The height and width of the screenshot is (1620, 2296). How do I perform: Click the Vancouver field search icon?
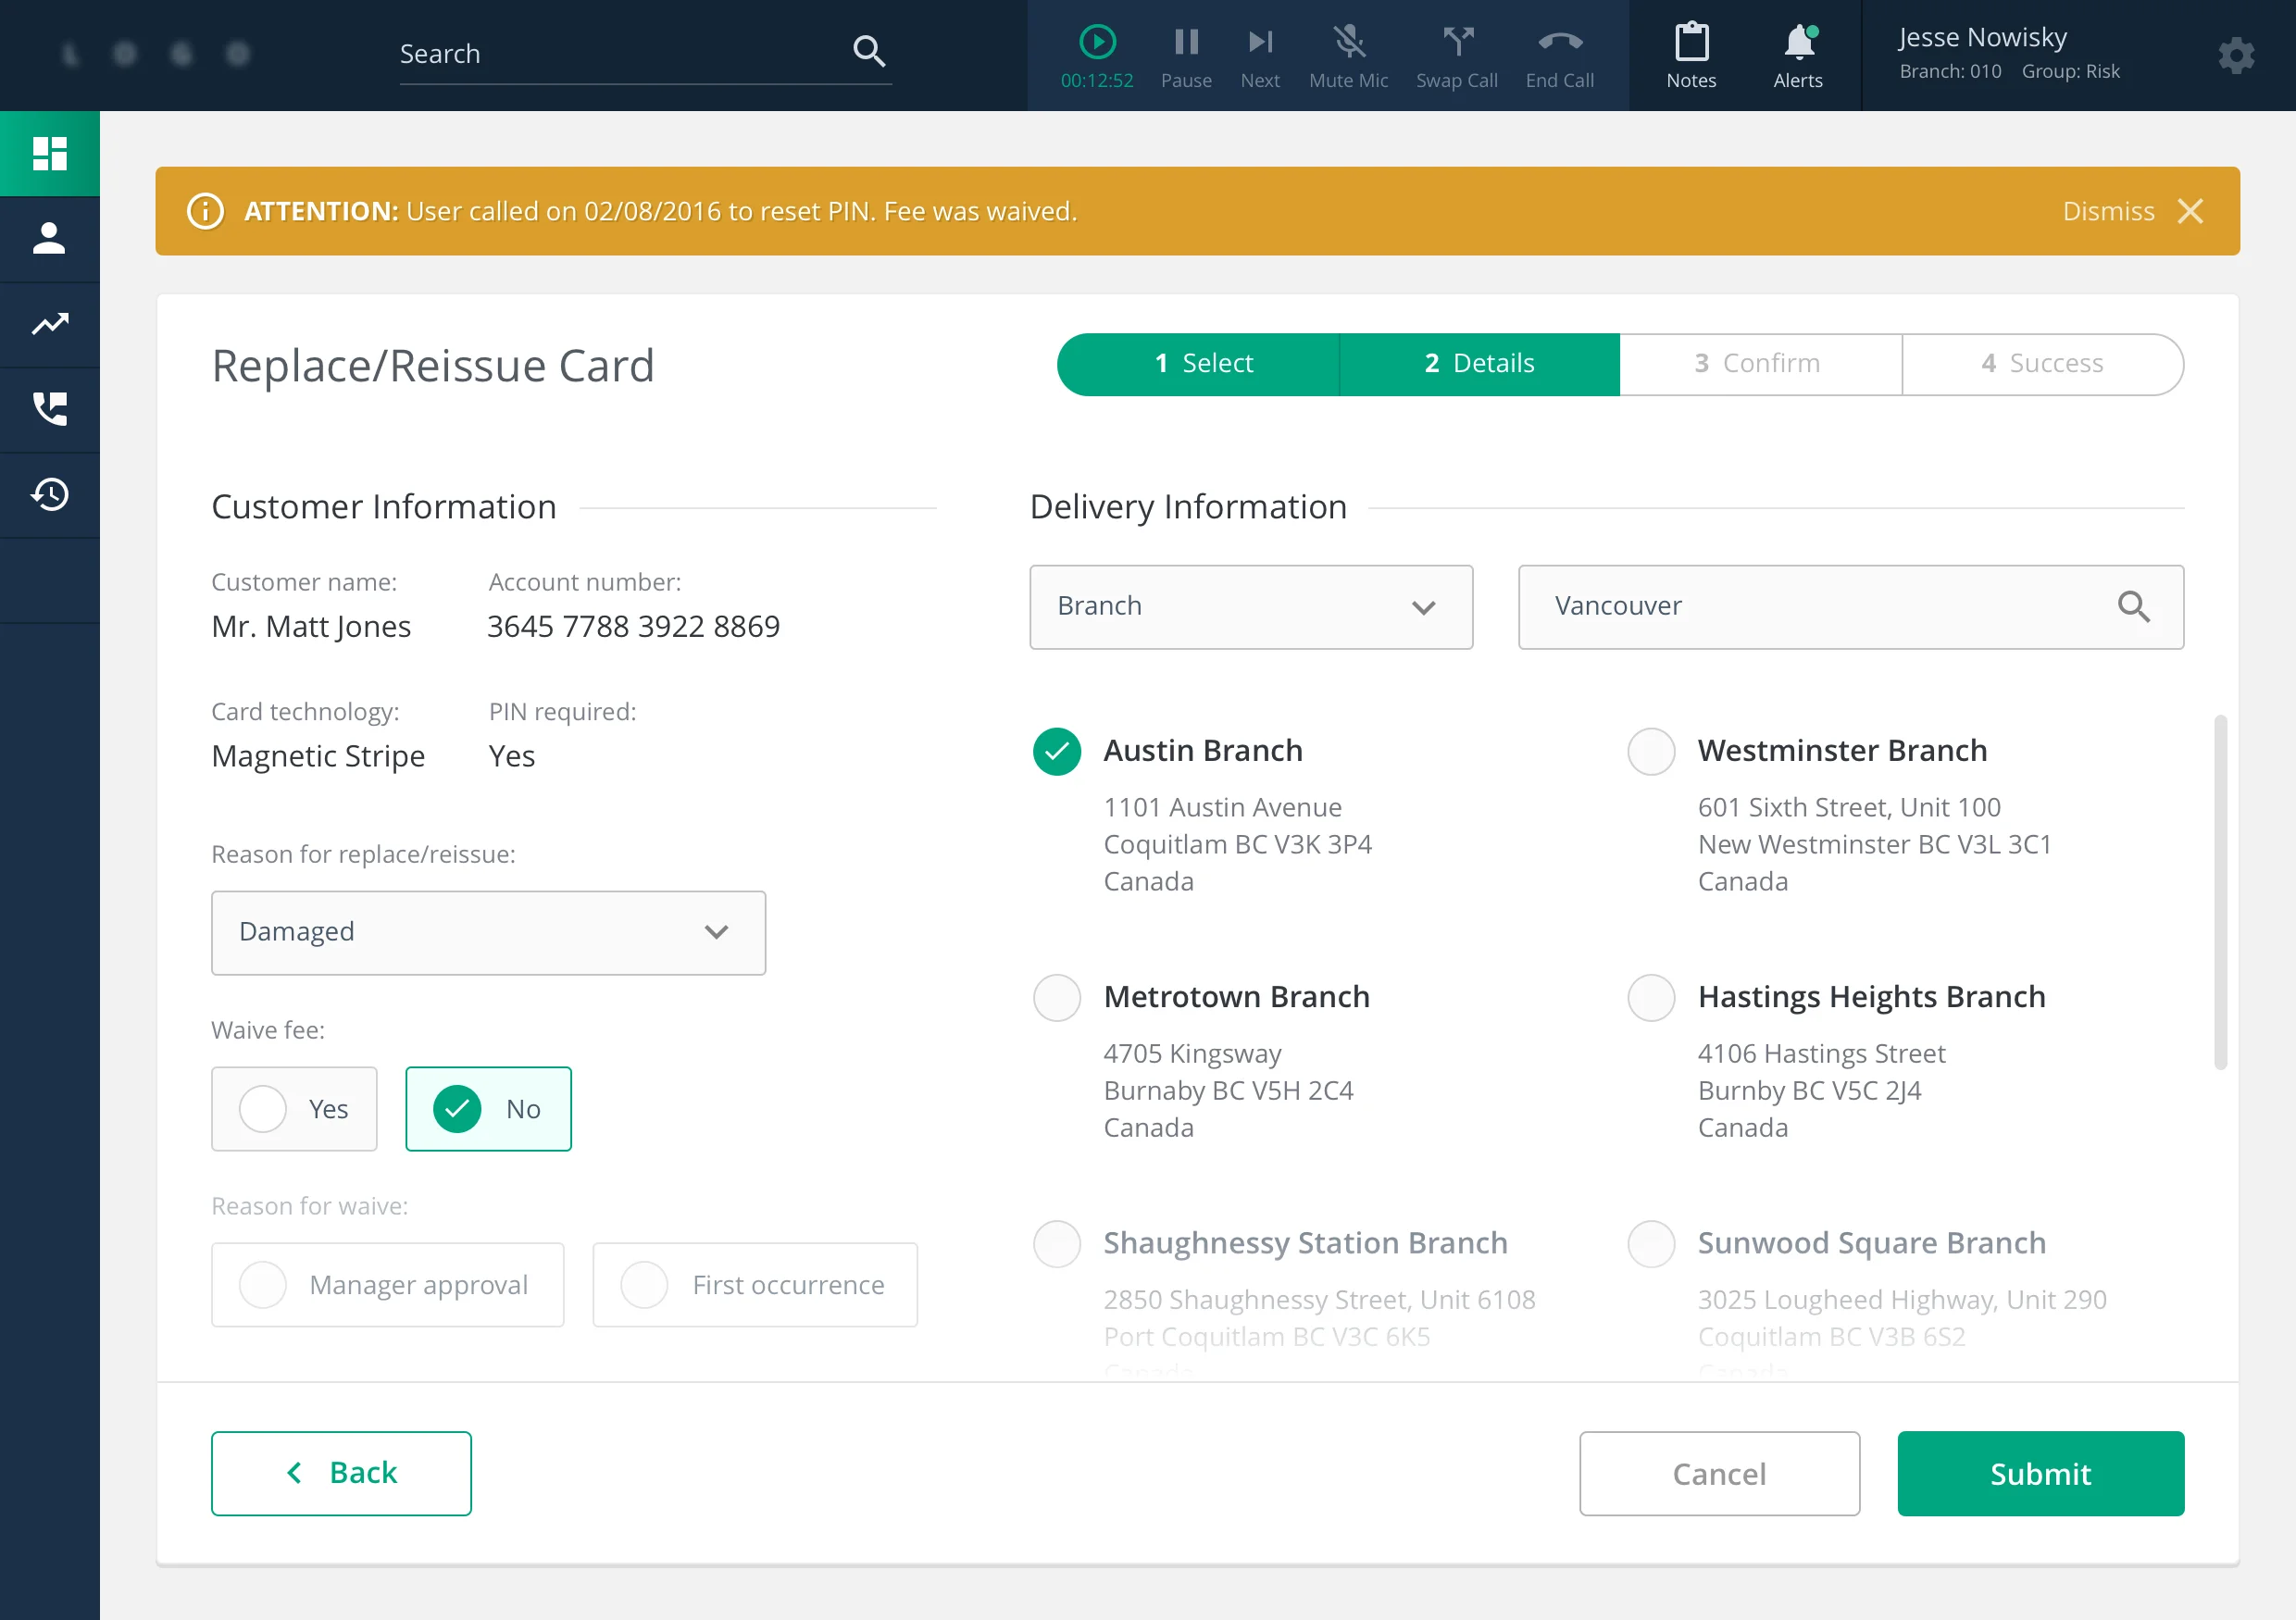tap(2133, 606)
